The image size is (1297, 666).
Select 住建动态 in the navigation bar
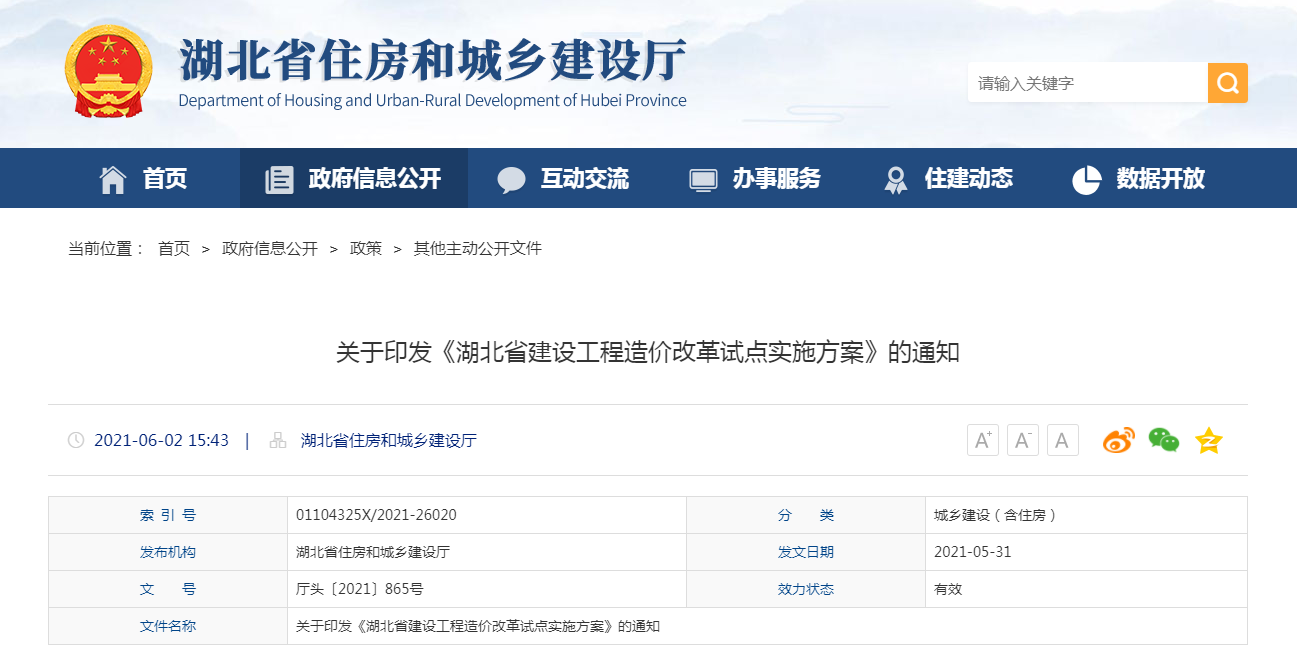point(947,179)
